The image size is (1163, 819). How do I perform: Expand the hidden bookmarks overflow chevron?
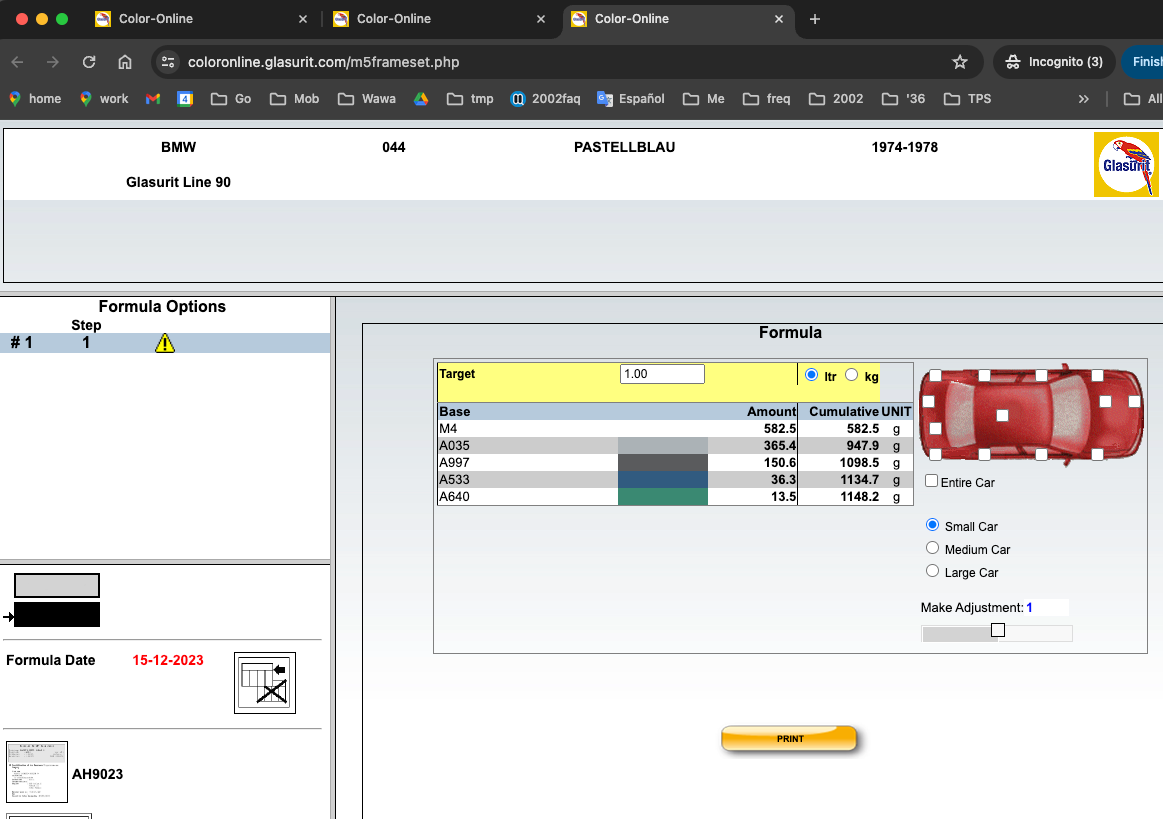point(1083,99)
